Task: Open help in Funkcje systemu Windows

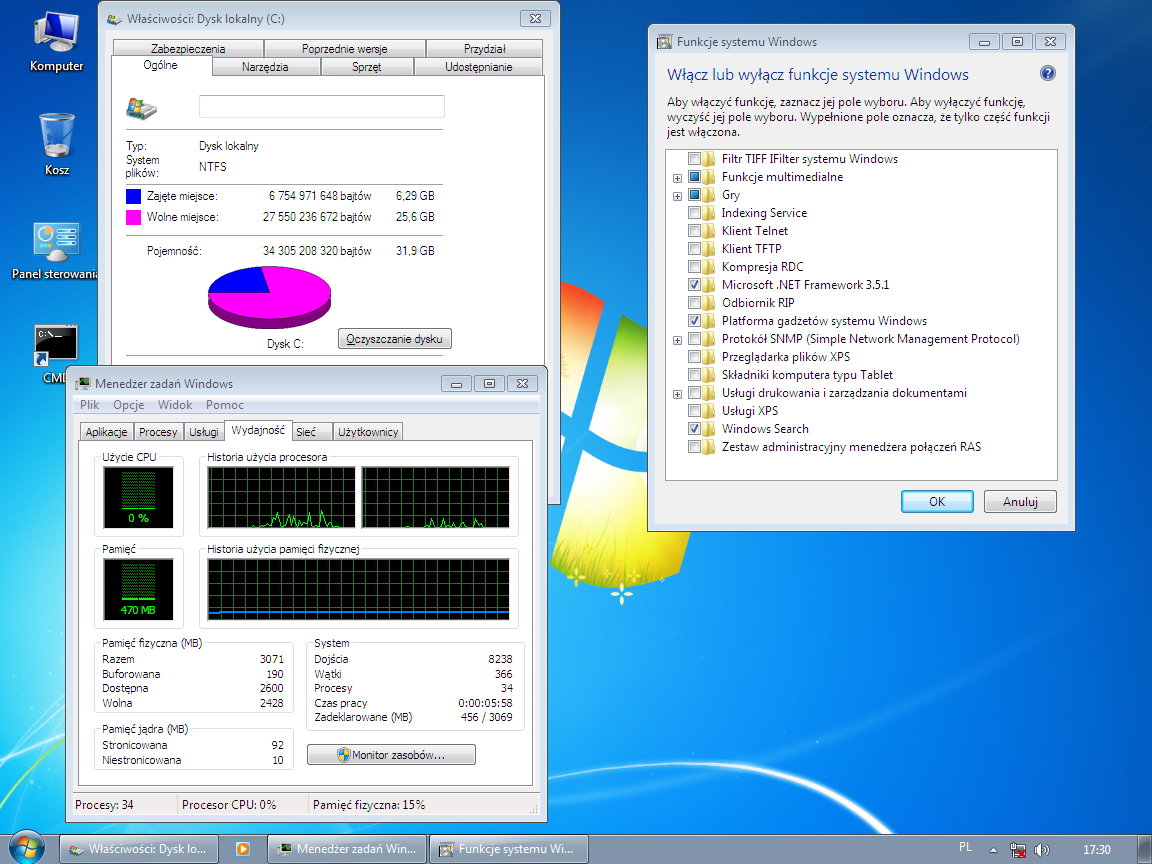Action: pos(1048,74)
